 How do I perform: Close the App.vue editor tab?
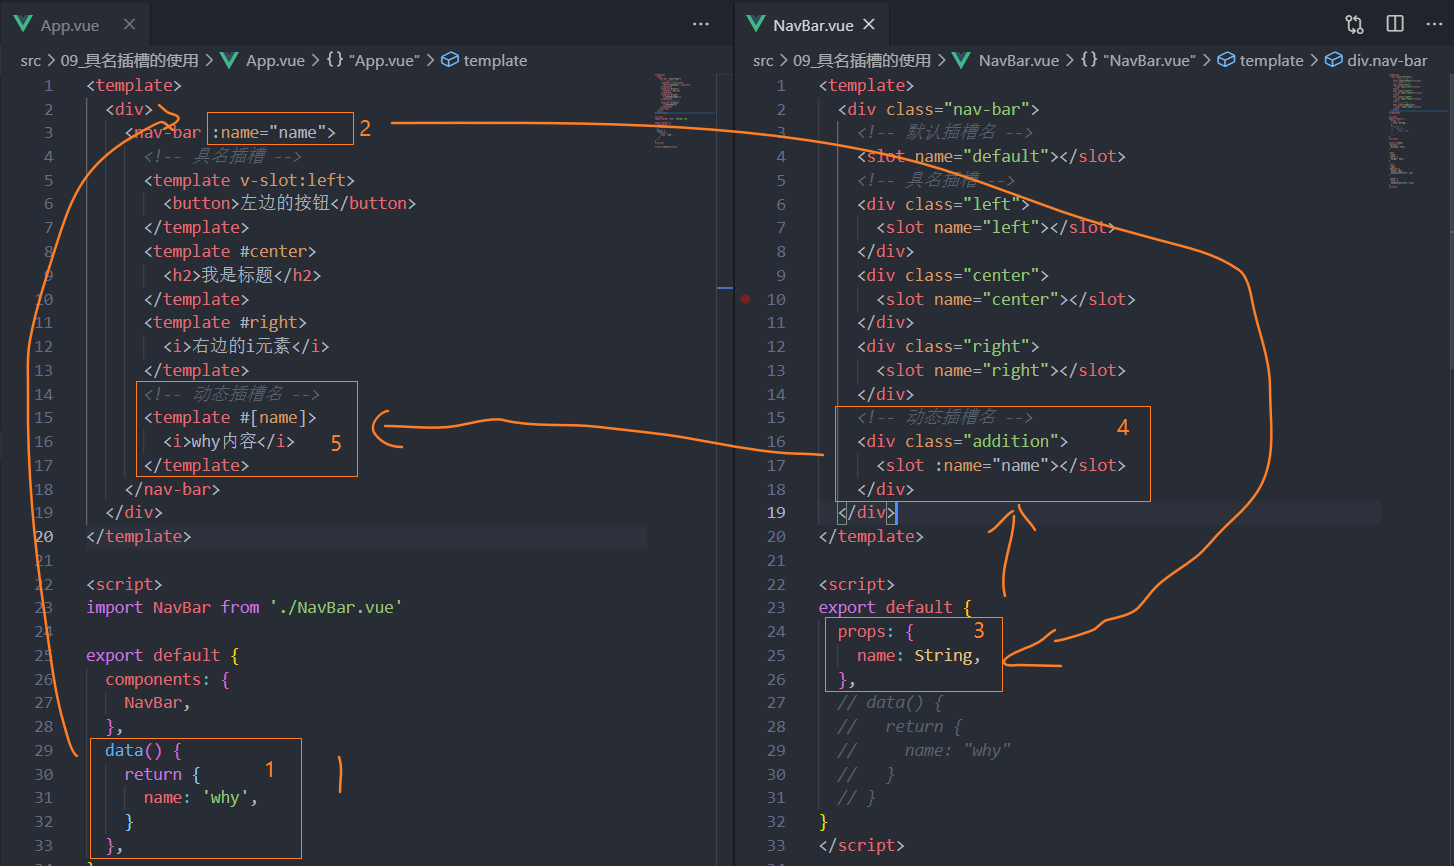129,24
